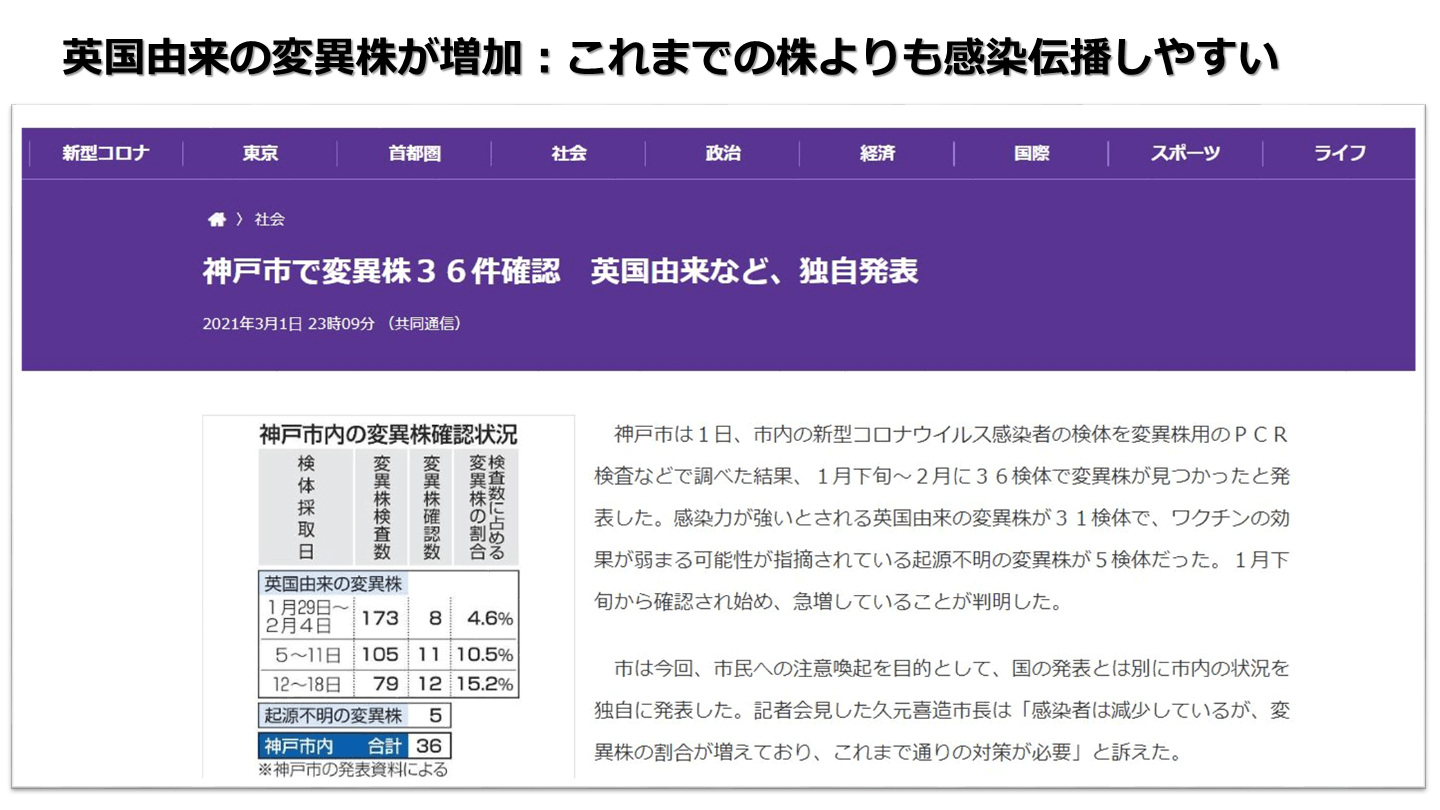Select the 東京 navigation tab
Image resolution: width=1440 pixels, height=810 pixels.
coord(260,153)
